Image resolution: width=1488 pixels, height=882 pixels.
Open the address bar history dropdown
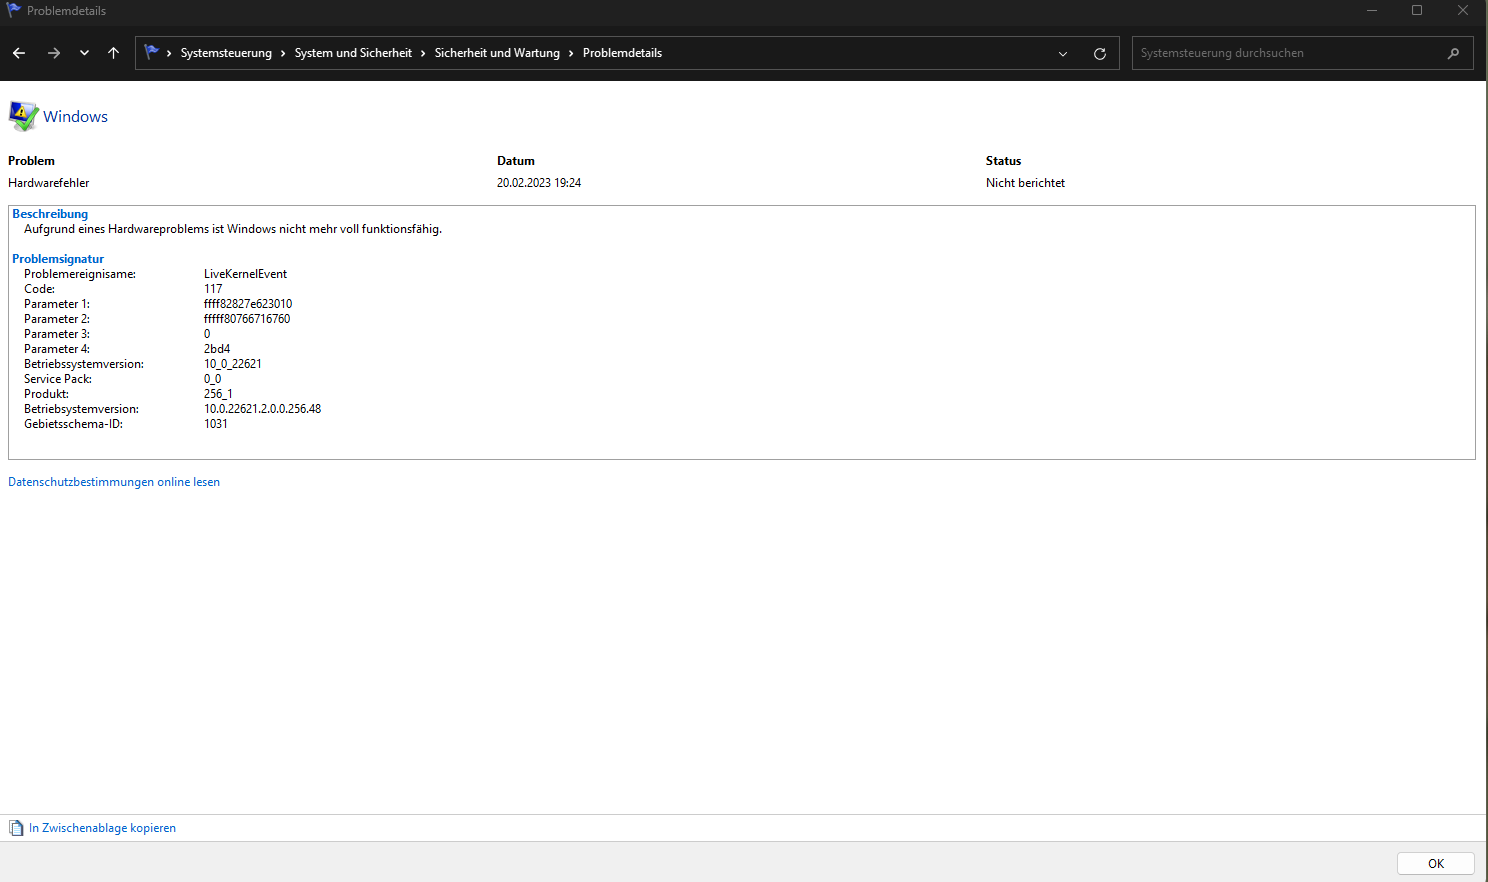[1063, 53]
